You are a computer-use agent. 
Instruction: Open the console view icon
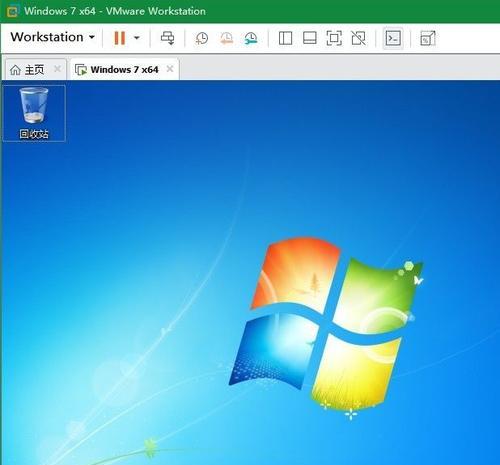pos(393,38)
